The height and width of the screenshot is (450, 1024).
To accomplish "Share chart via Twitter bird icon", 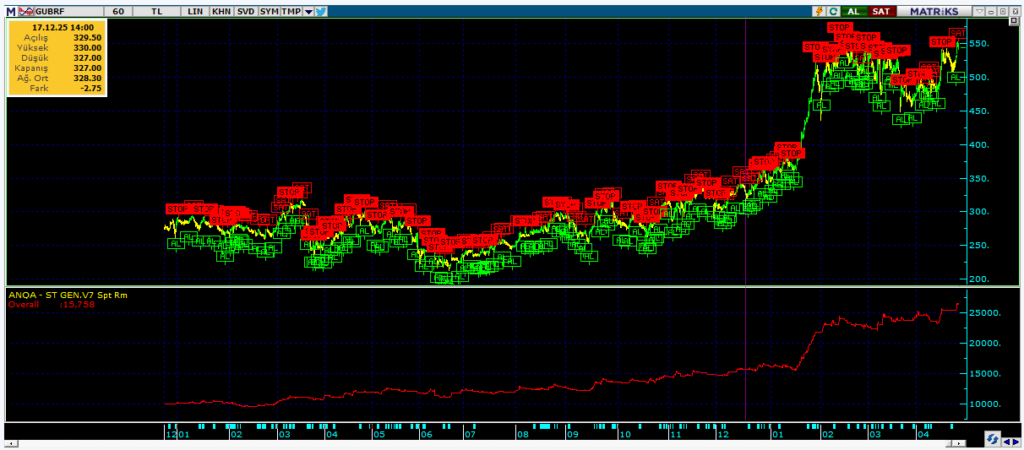I will tap(321, 12).
